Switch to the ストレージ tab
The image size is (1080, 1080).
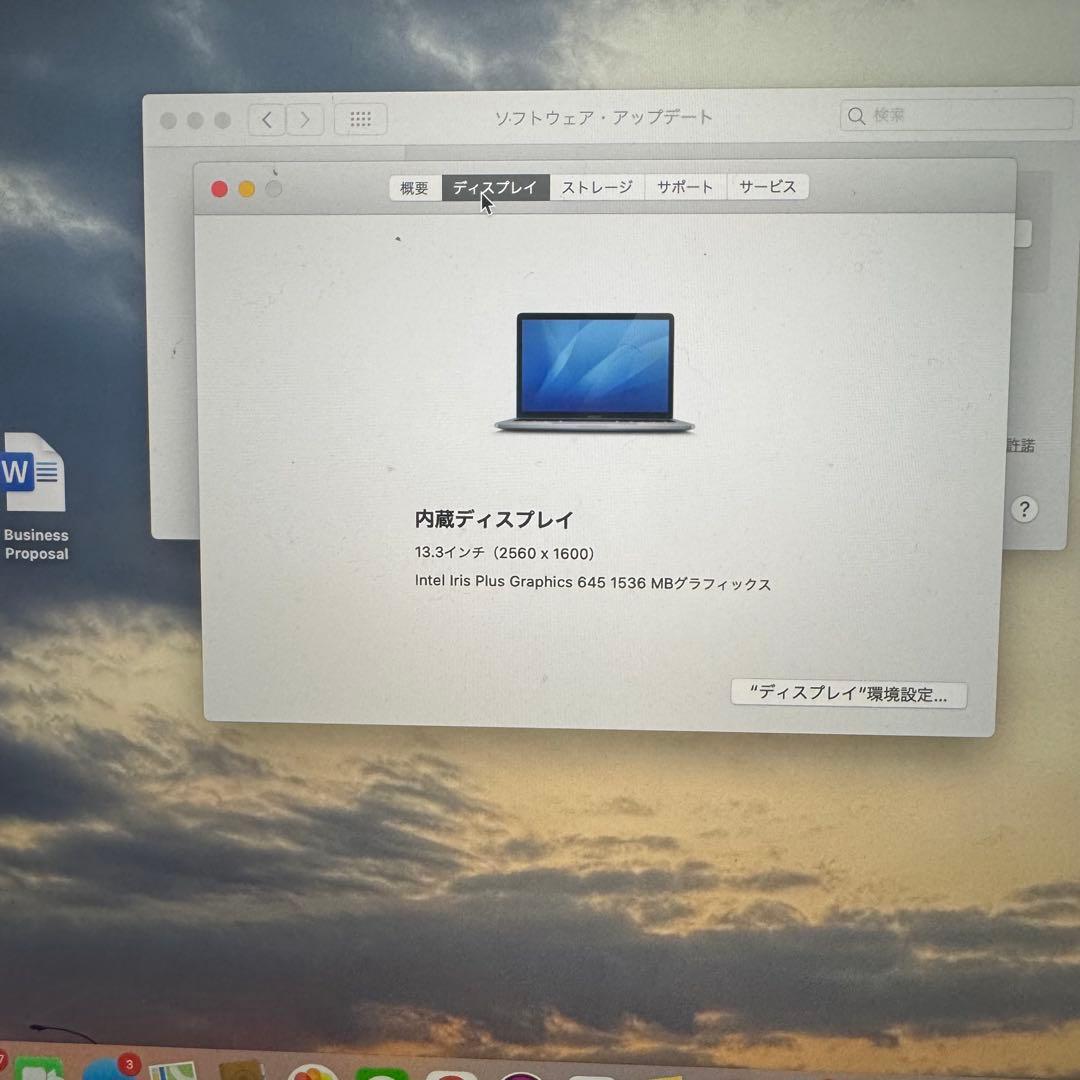click(x=597, y=186)
